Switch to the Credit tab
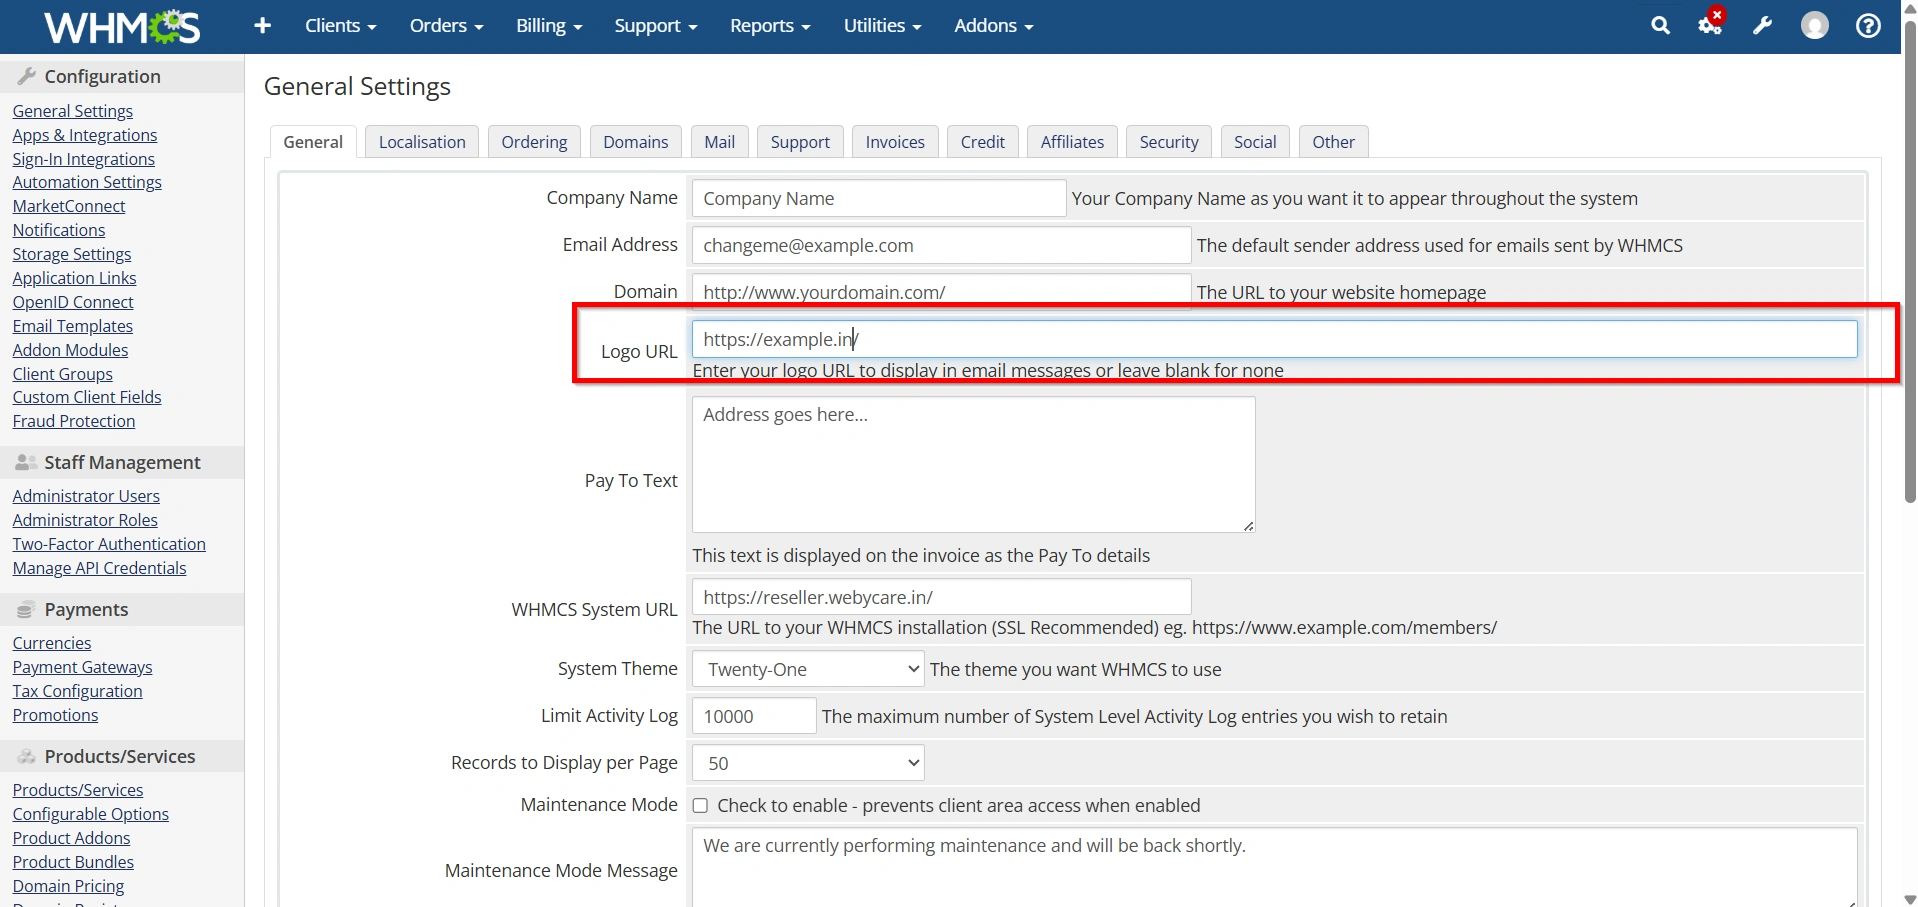 click(983, 142)
